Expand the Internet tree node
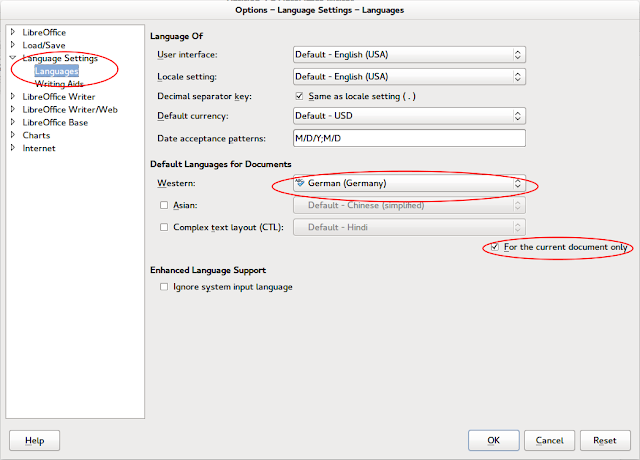This screenshot has height=460, width=640. [13, 148]
